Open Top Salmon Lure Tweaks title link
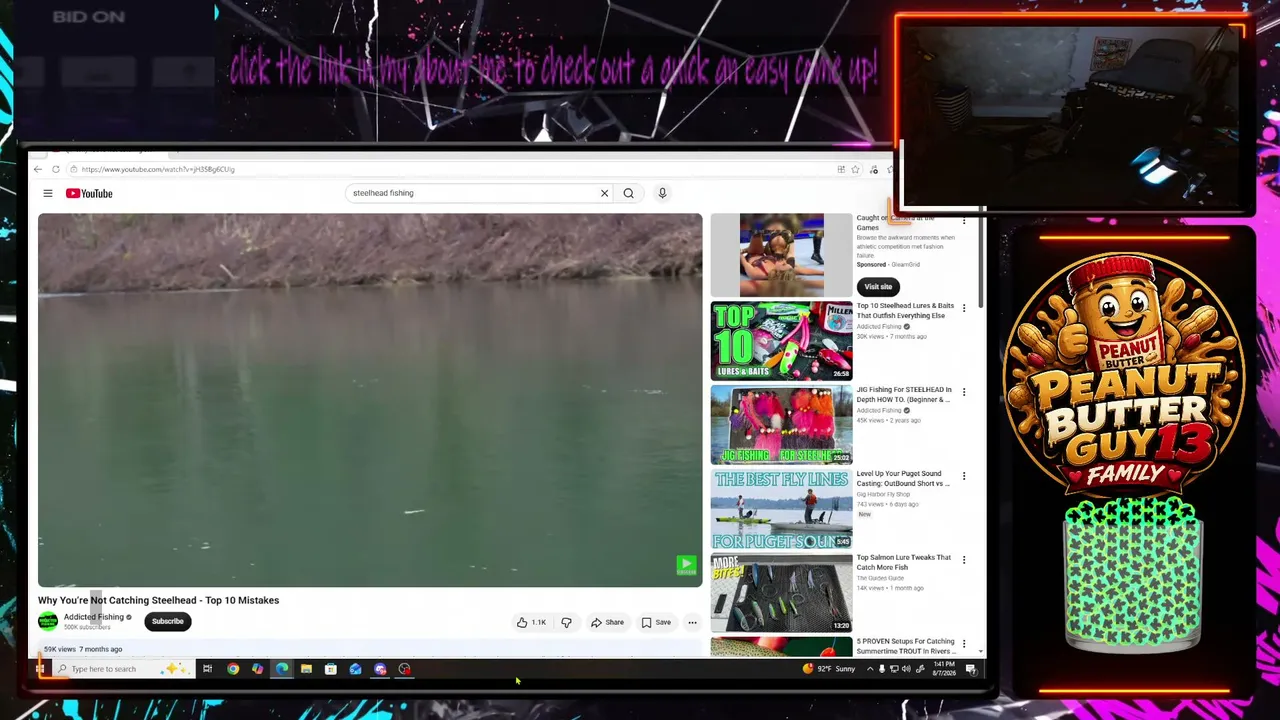 pos(903,563)
